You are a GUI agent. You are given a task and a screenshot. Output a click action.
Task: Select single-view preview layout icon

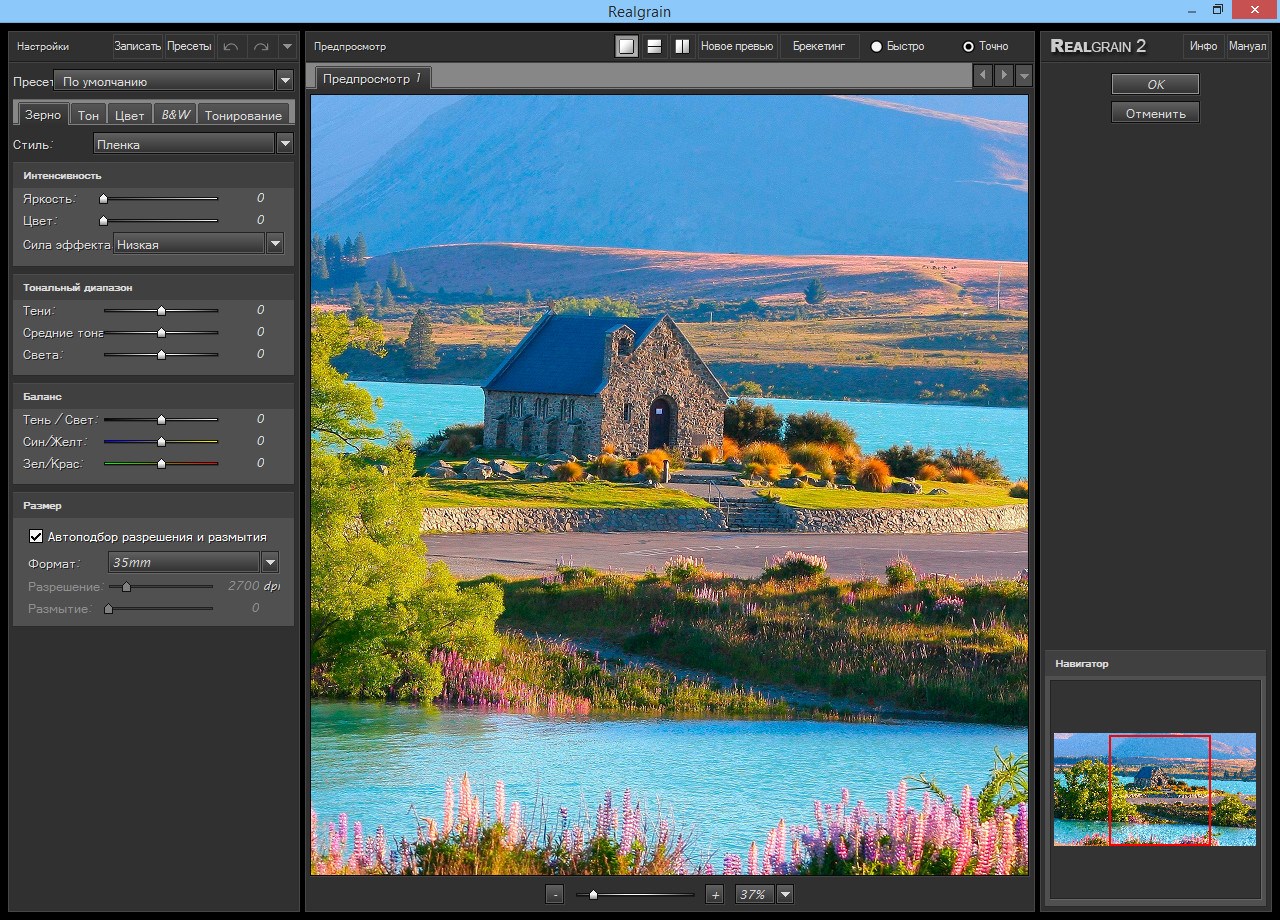tap(626, 46)
